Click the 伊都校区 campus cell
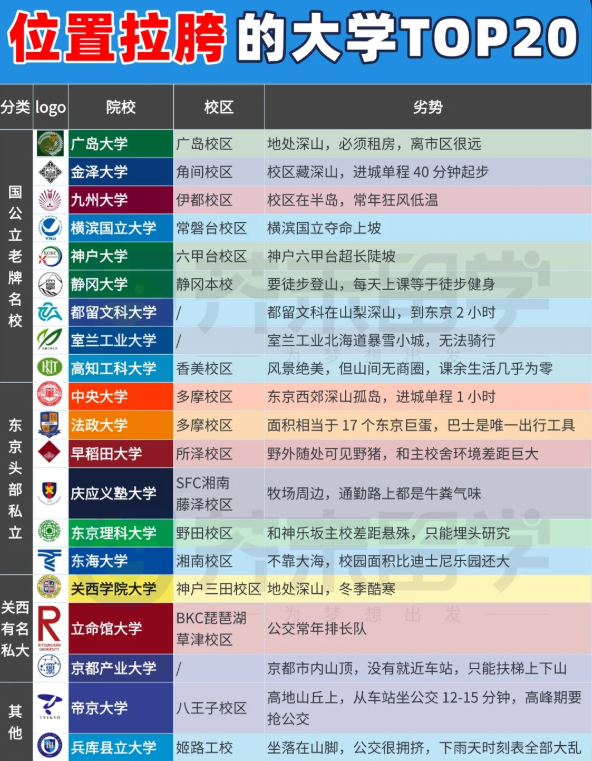Image resolution: width=592 pixels, height=761 pixels. 219,200
